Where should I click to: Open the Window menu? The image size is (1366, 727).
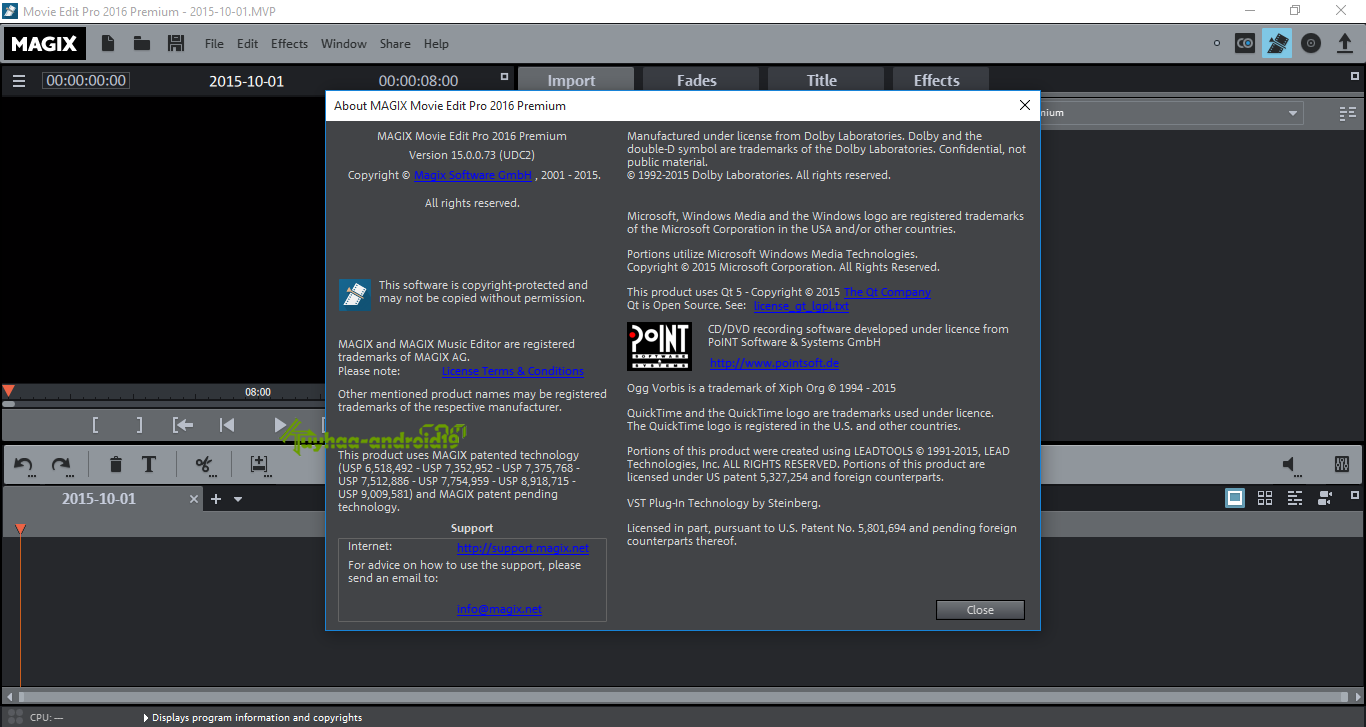click(343, 44)
